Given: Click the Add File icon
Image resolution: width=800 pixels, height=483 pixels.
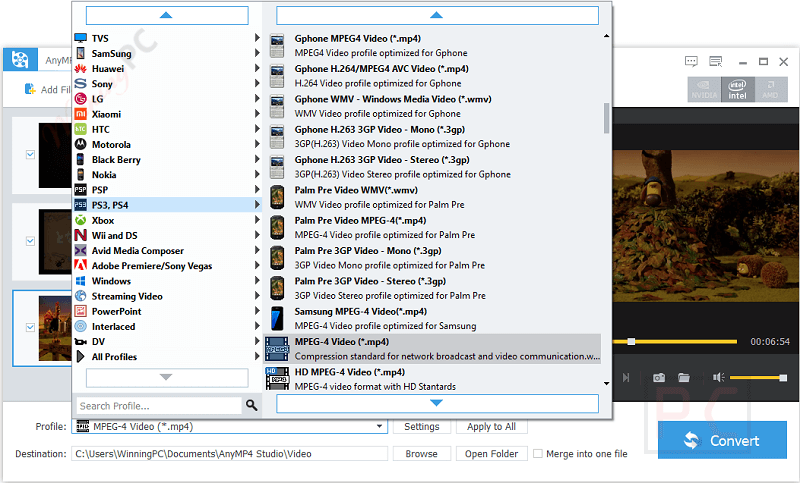Looking at the screenshot, I should pos(30,89).
